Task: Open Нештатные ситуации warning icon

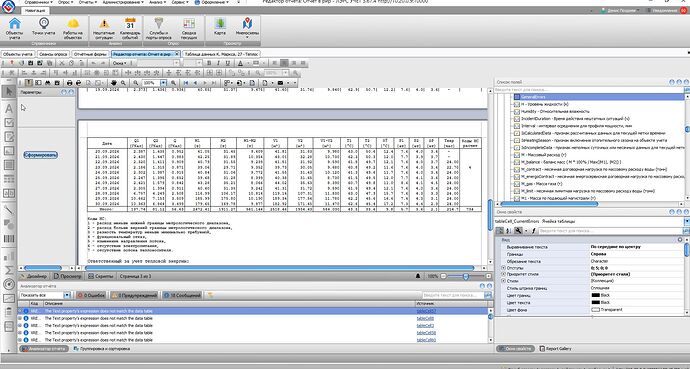Action: tap(104, 29)
